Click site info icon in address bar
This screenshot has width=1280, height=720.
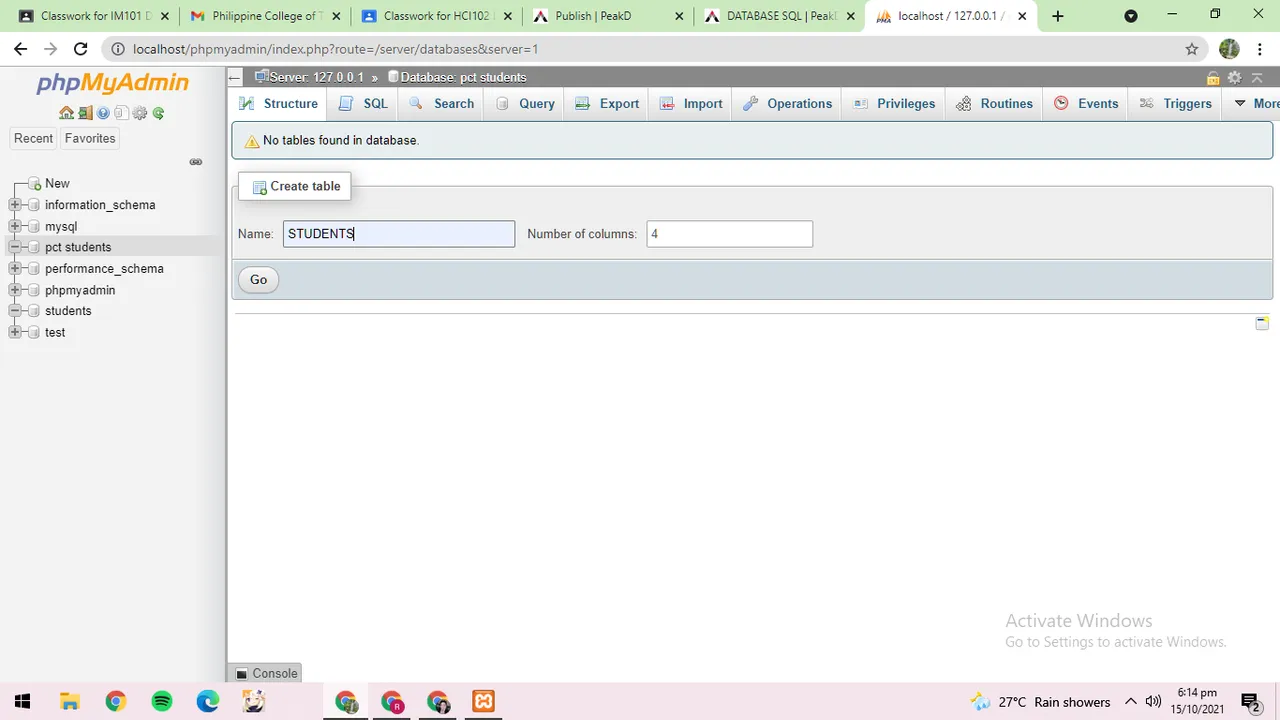coord(118,49)
